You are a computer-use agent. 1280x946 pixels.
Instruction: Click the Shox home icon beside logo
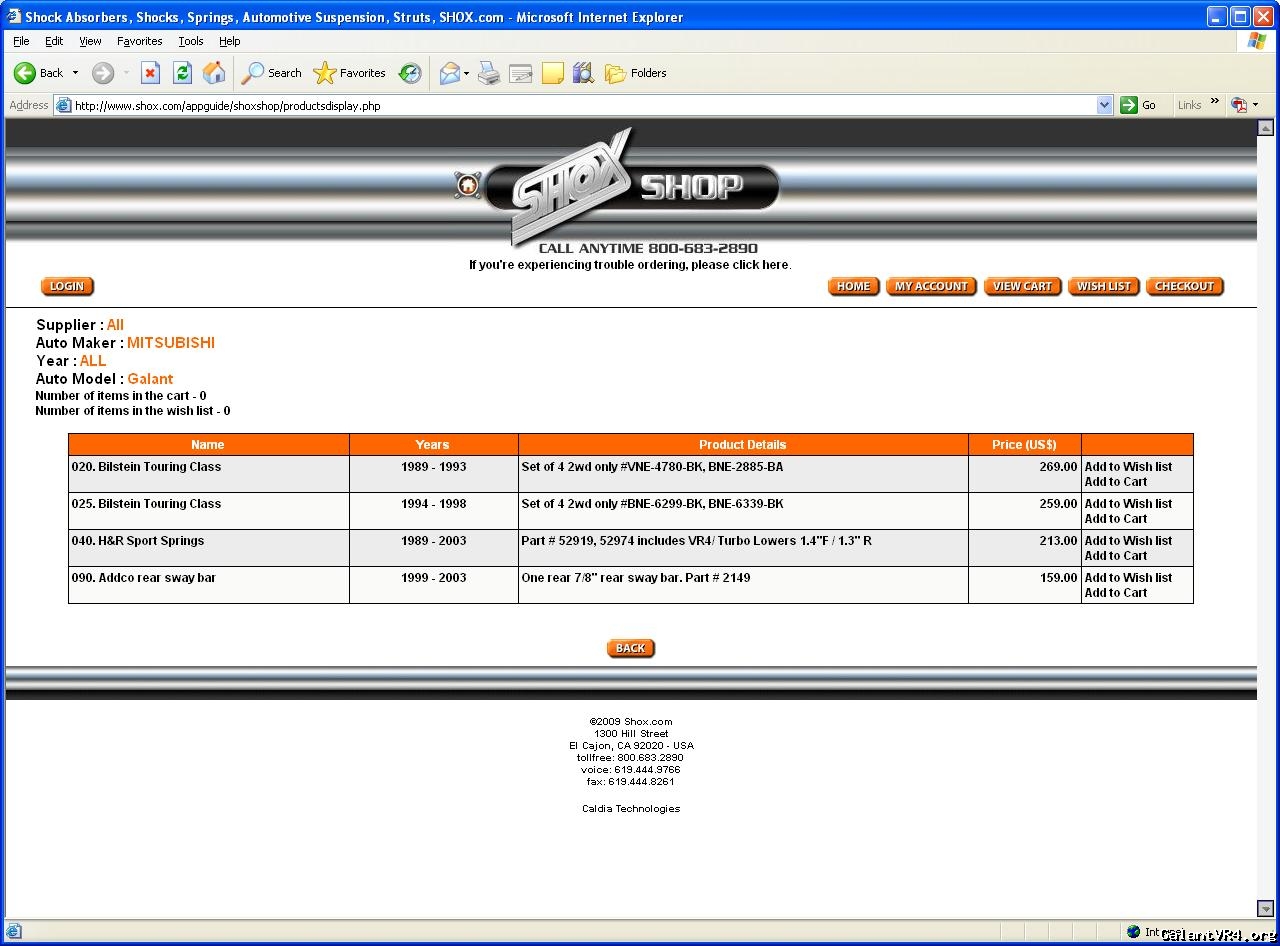(467, 185)
